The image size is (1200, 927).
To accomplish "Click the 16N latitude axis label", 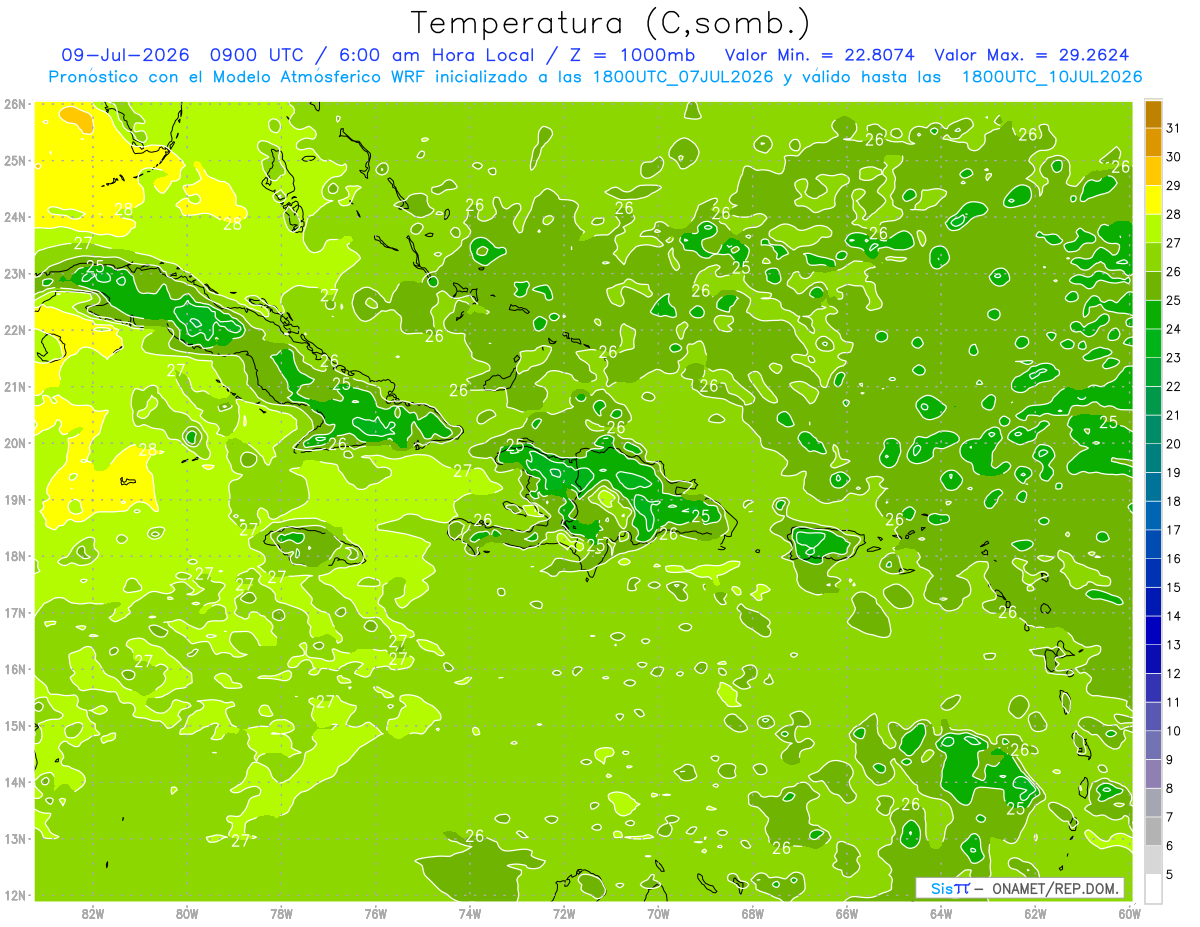I will pyautogui.click(x=15, y=669).
